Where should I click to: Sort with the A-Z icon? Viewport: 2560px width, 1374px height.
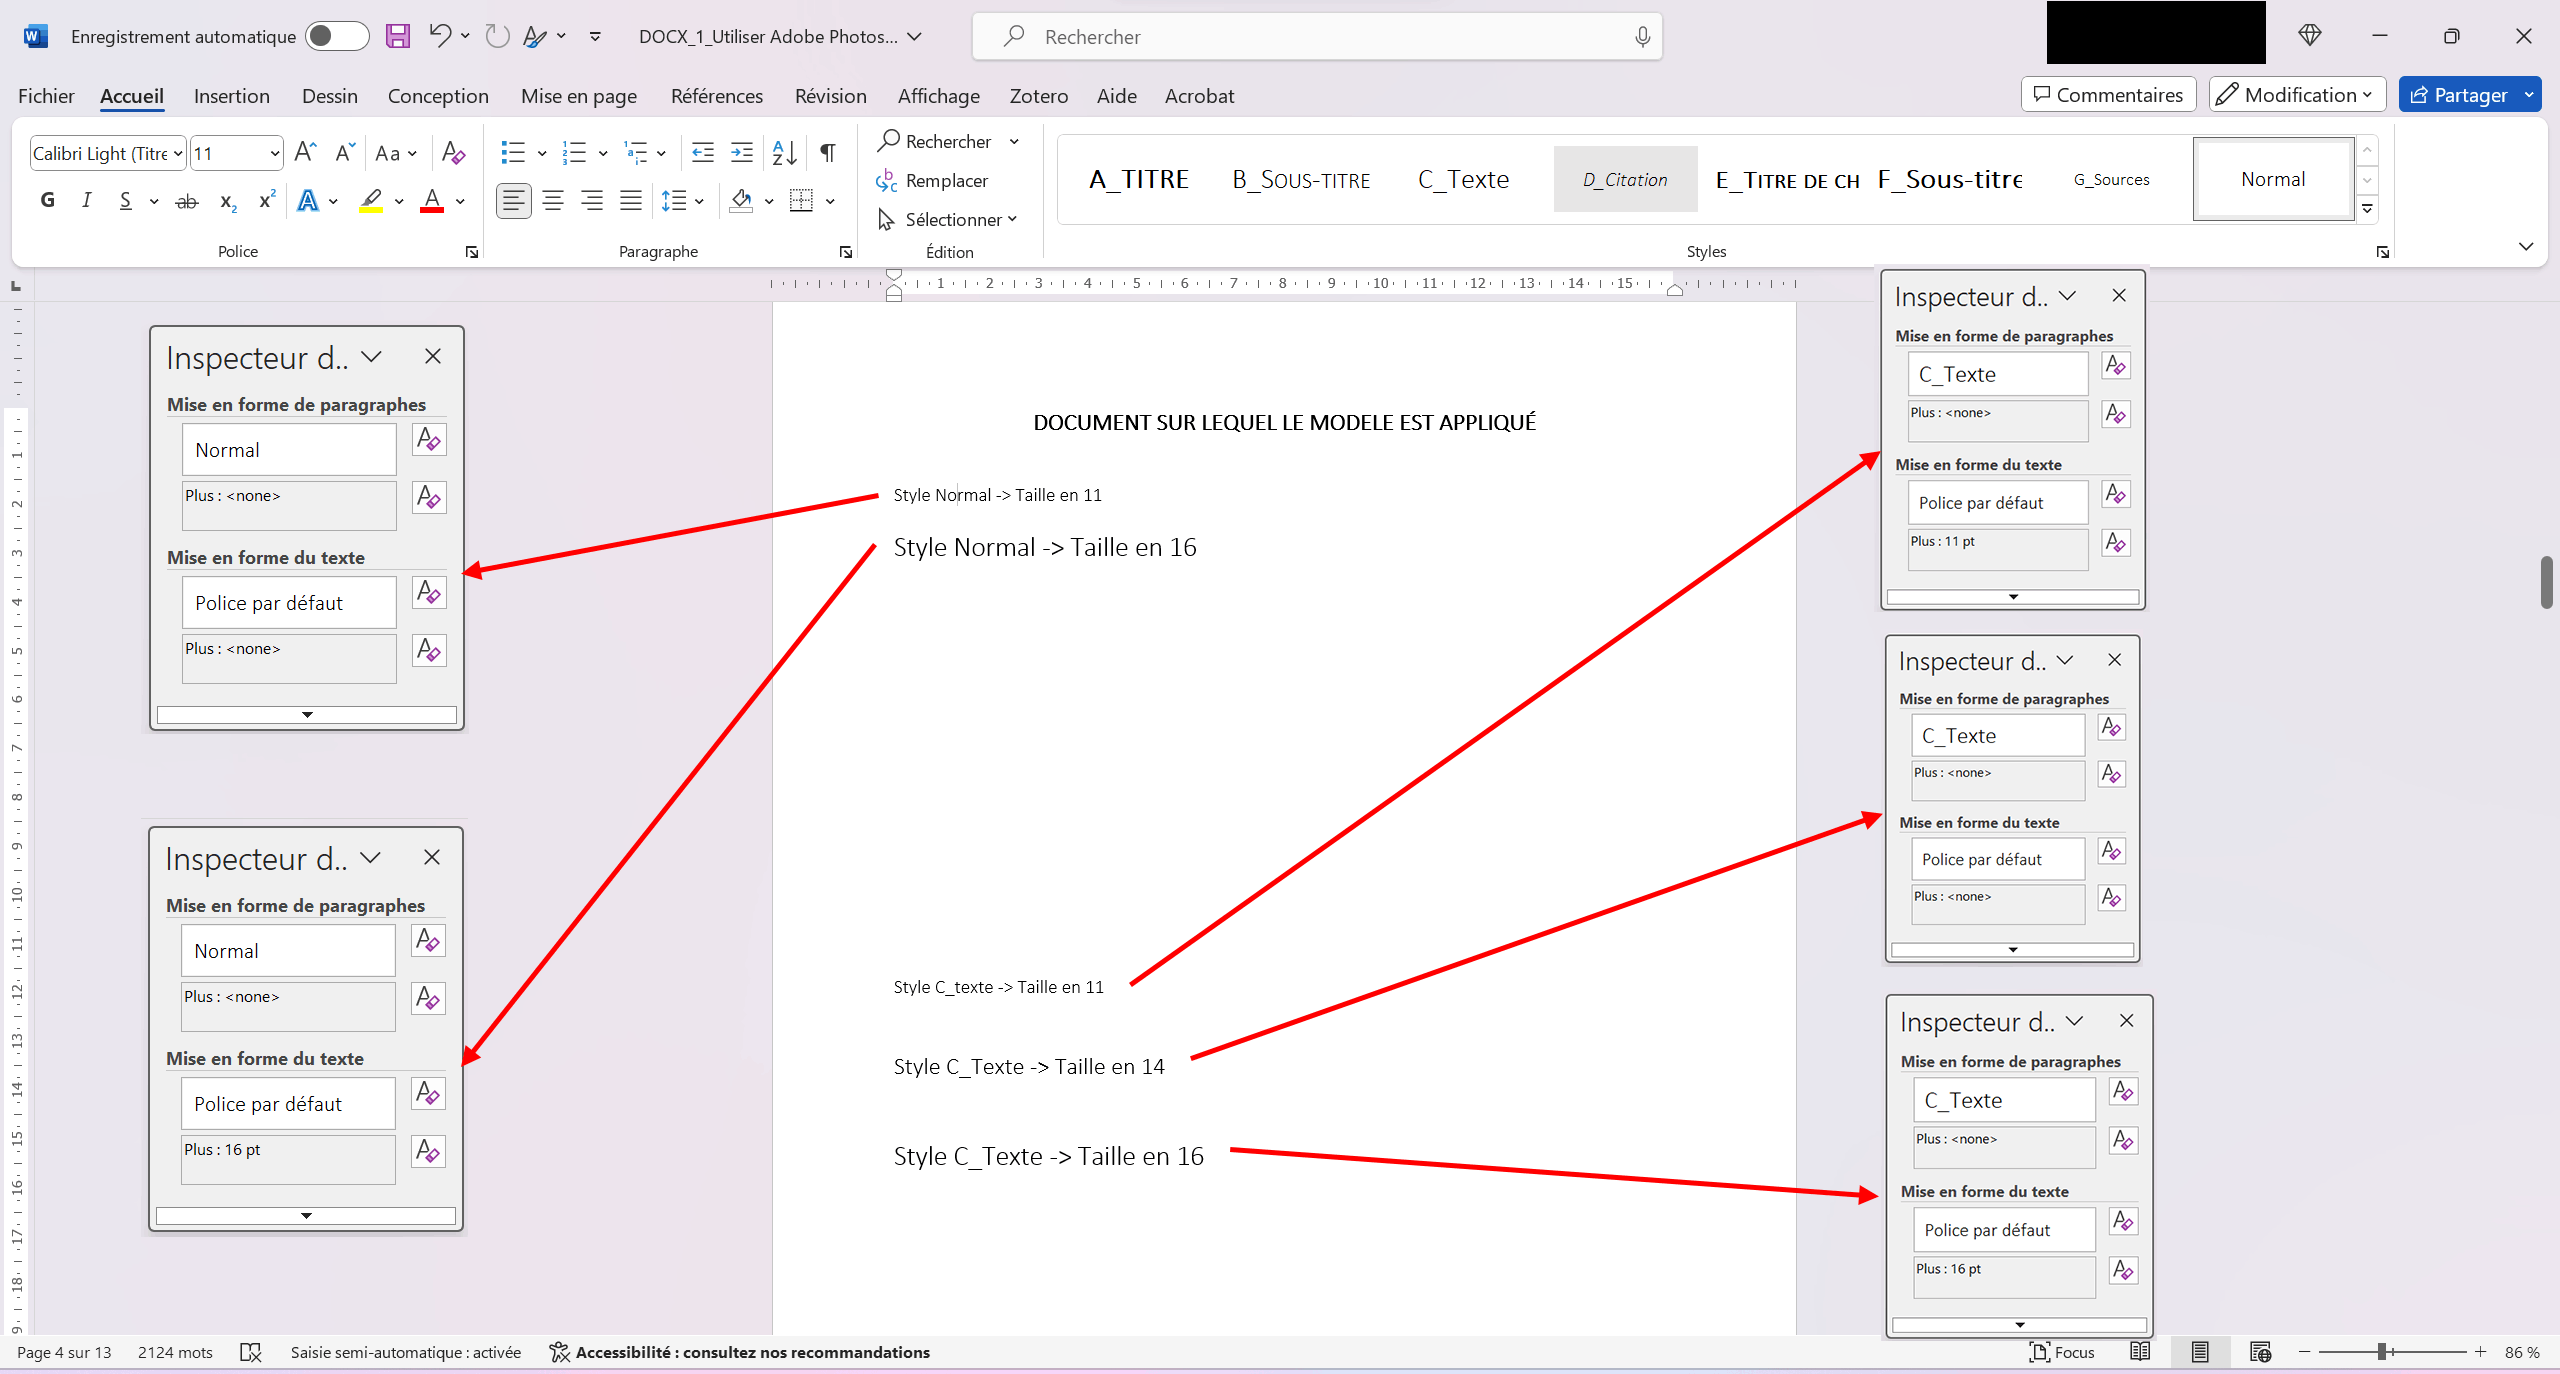[785, 153]
